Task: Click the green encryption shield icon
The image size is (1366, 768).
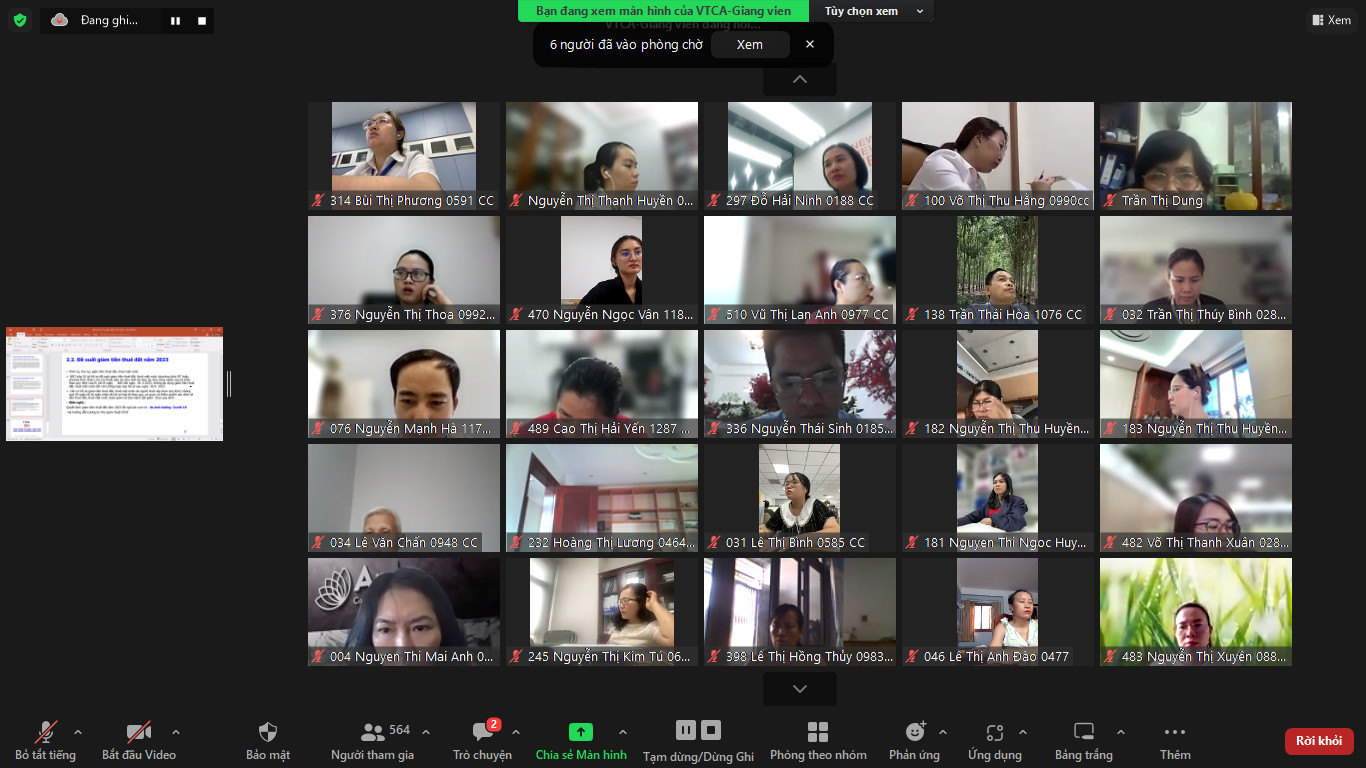Action: [20, 20]
